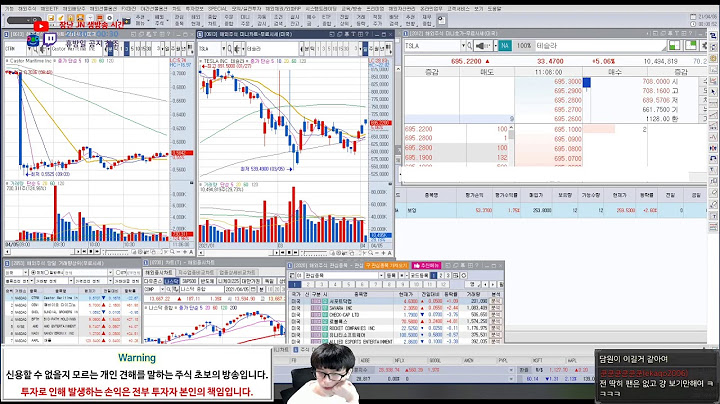720x404 pixels.
Task: Click round settings icon in watchlist toolbar
Action: (463, 275)
